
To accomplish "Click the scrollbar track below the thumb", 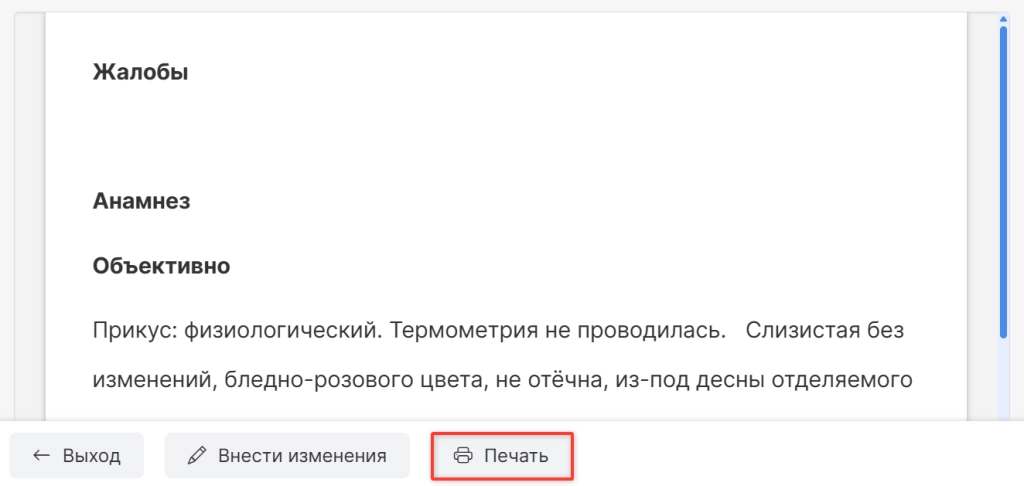I will (1003, 385).
